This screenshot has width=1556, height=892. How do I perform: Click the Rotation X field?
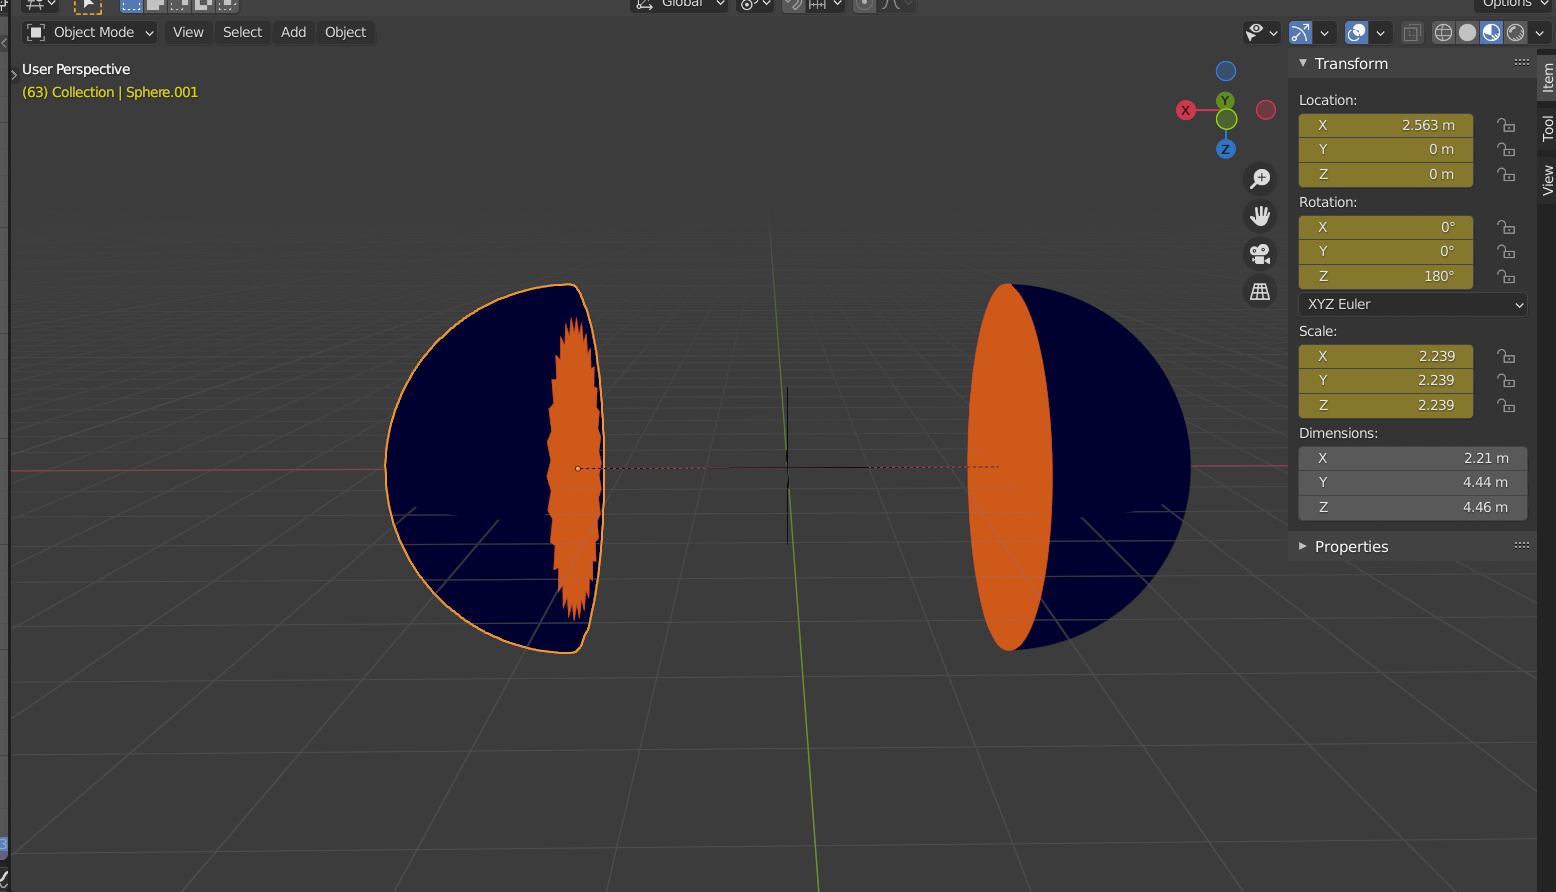(1386, 227)
